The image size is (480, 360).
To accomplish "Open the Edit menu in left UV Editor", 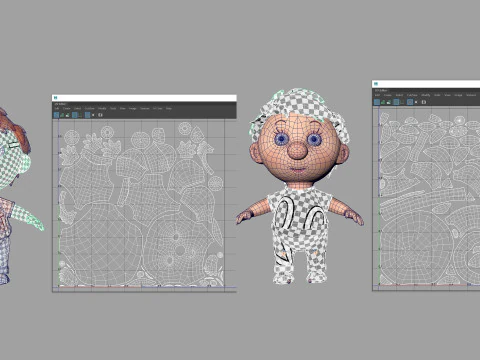I will [x=57, y=108].
